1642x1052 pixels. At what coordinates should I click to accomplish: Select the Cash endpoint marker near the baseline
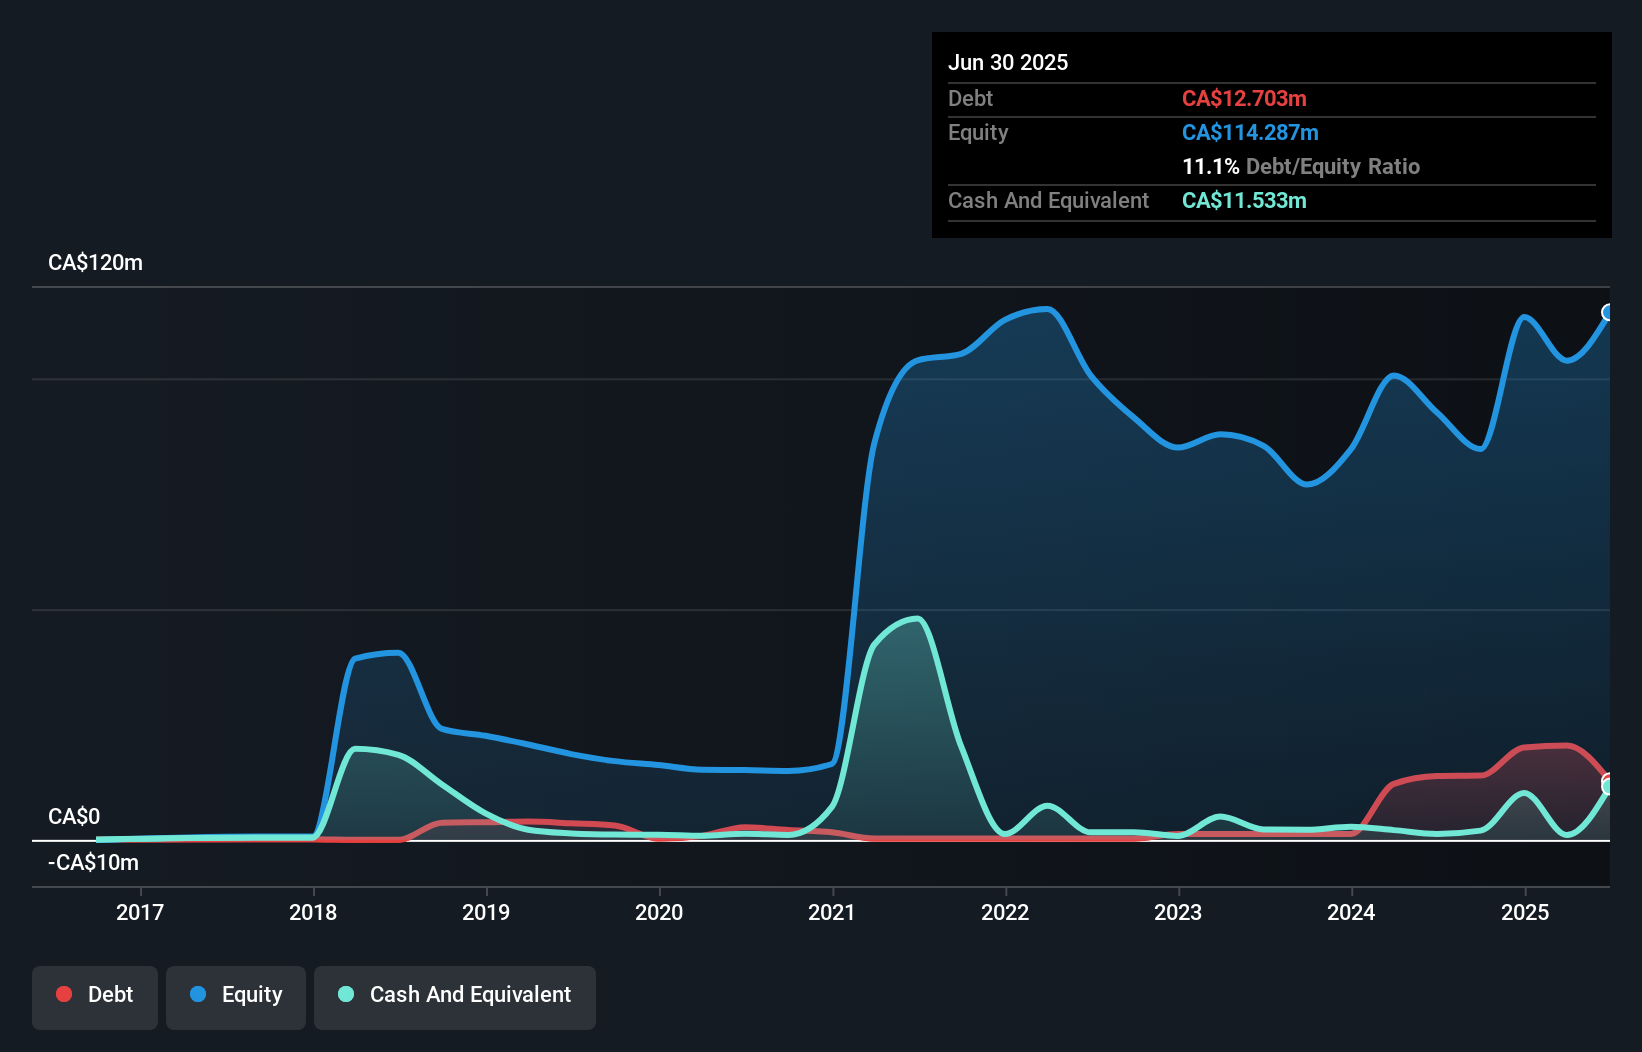[1608, 784]
